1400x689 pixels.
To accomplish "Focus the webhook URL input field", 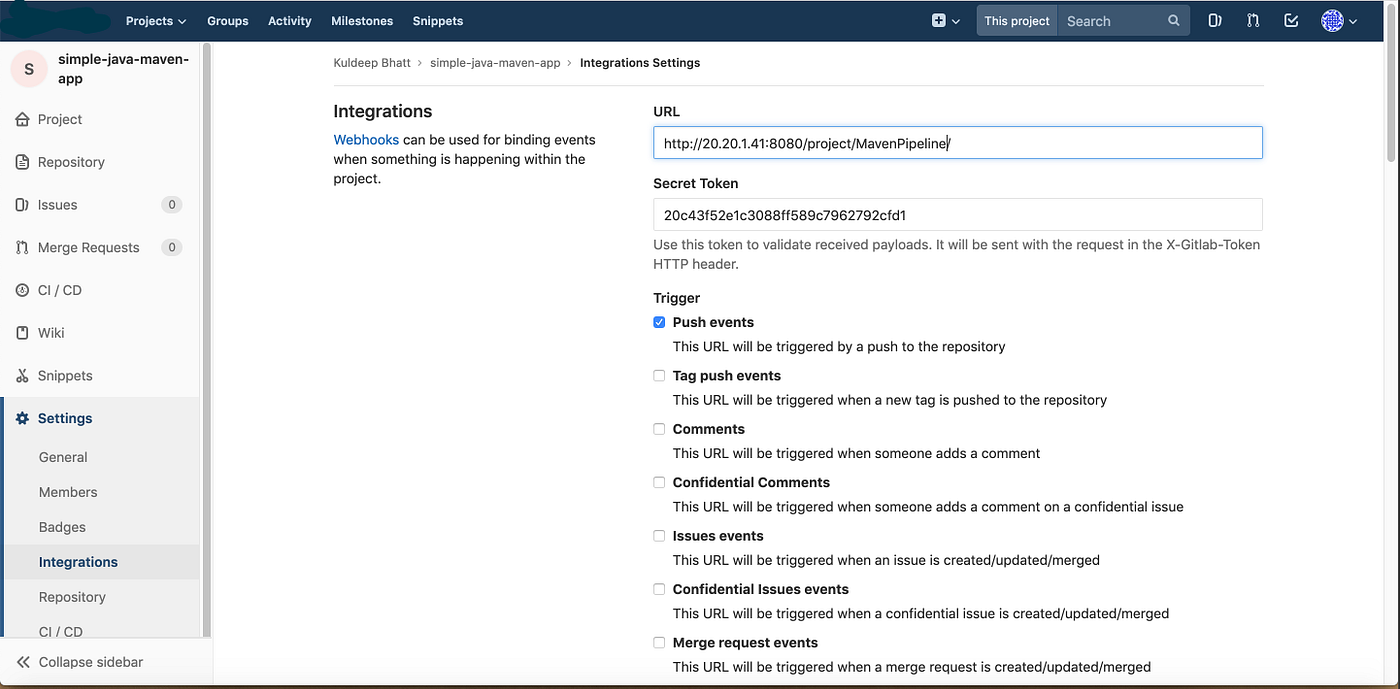I will (957, 142).
